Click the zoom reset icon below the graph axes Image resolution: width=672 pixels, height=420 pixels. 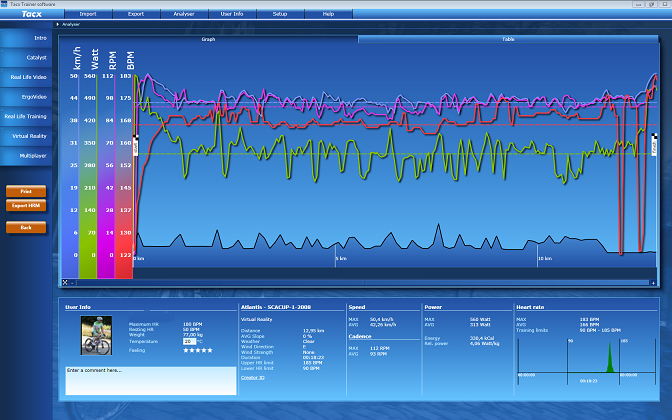point(65,283)
